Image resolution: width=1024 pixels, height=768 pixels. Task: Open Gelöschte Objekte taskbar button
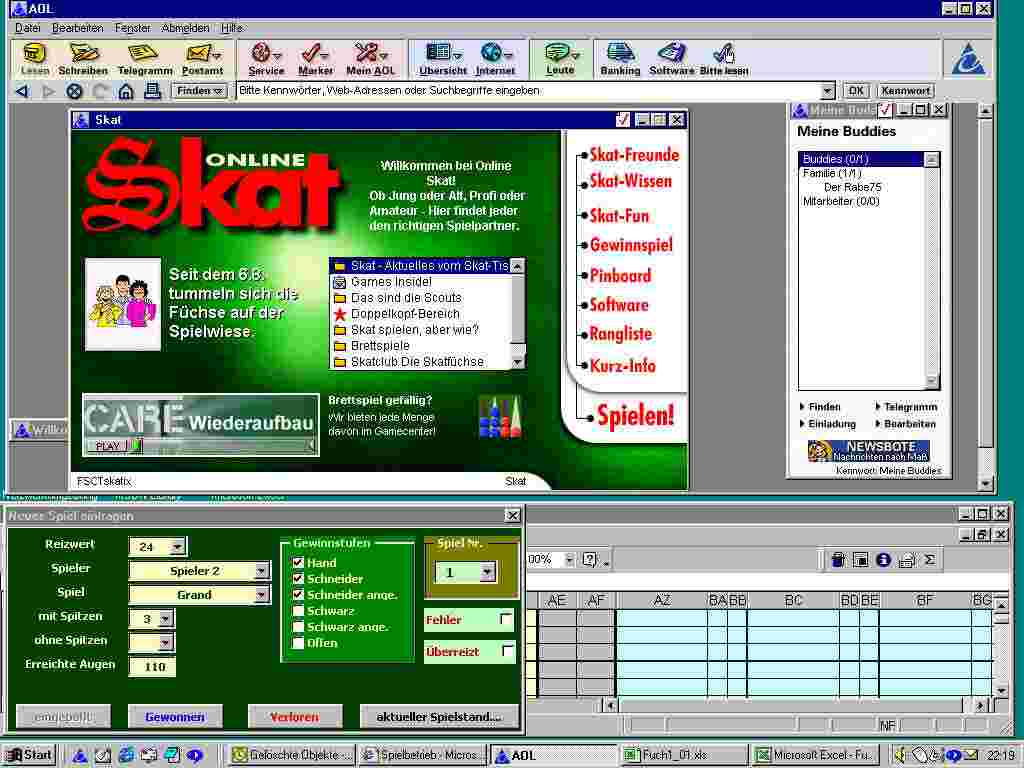(292, 755)
